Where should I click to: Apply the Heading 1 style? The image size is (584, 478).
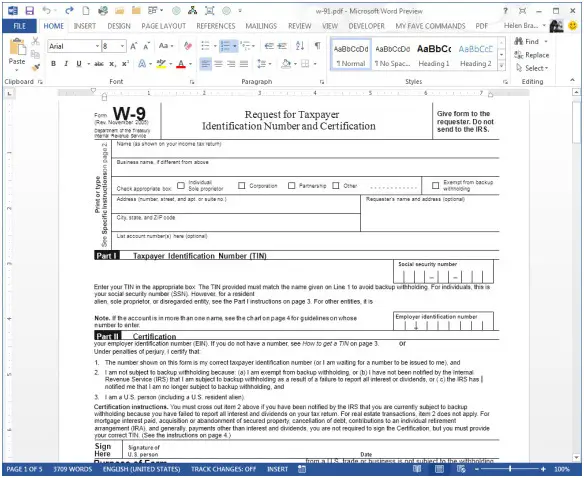[434, 55]
